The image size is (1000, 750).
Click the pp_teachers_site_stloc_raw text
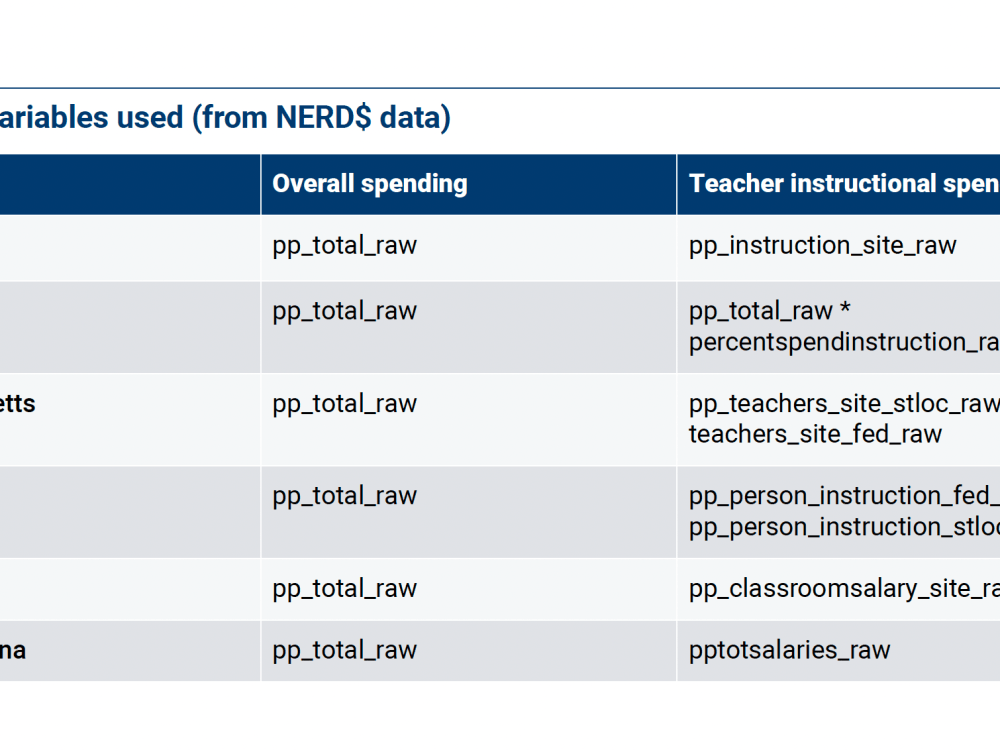point(843,404)
